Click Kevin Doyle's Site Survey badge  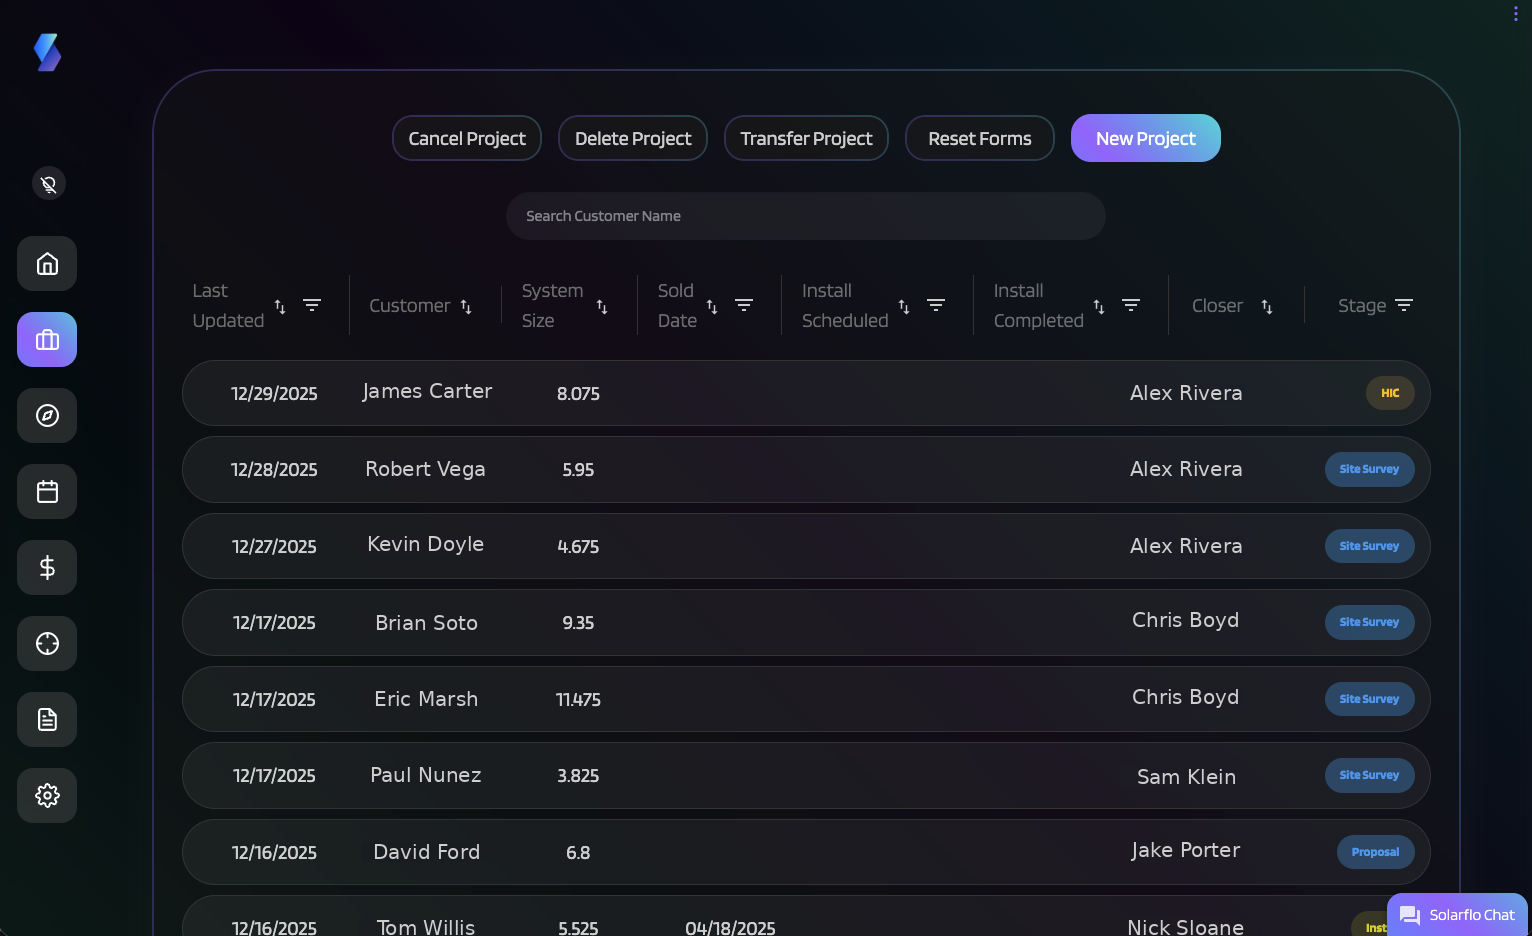click(x=1369, y=546)
